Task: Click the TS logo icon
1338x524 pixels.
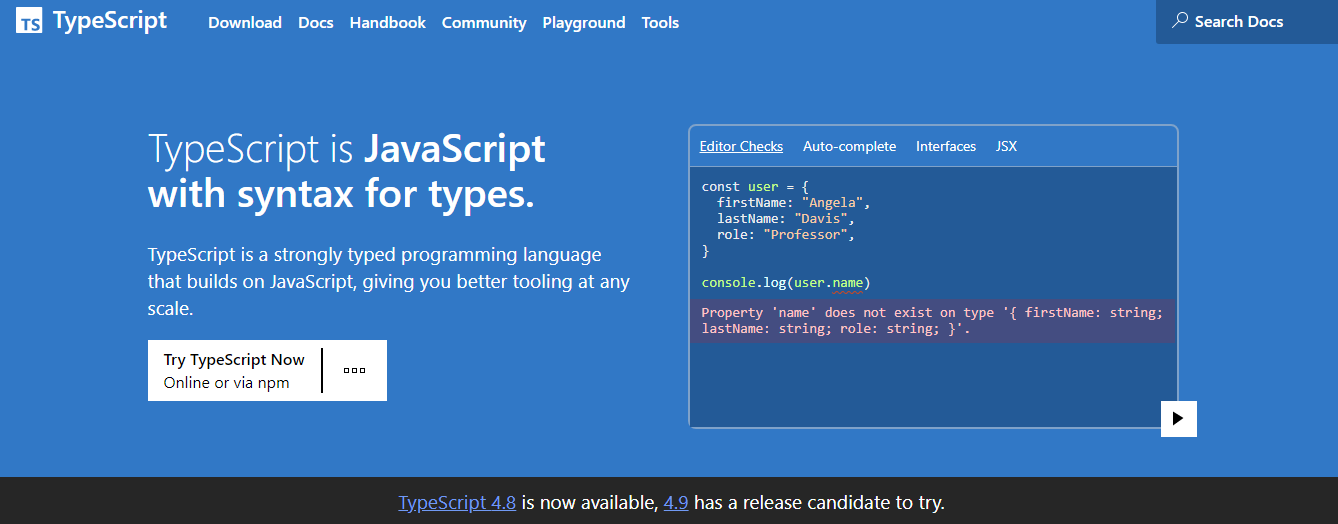Action: [29, 22]
